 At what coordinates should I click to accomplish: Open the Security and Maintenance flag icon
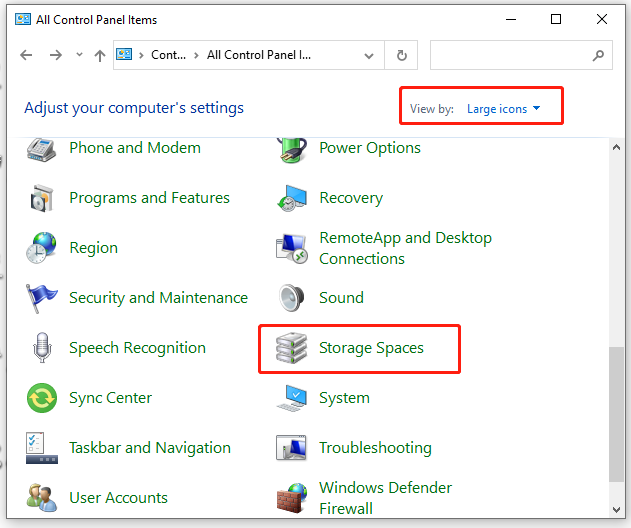pyautogui.click(x=41, y=298)
